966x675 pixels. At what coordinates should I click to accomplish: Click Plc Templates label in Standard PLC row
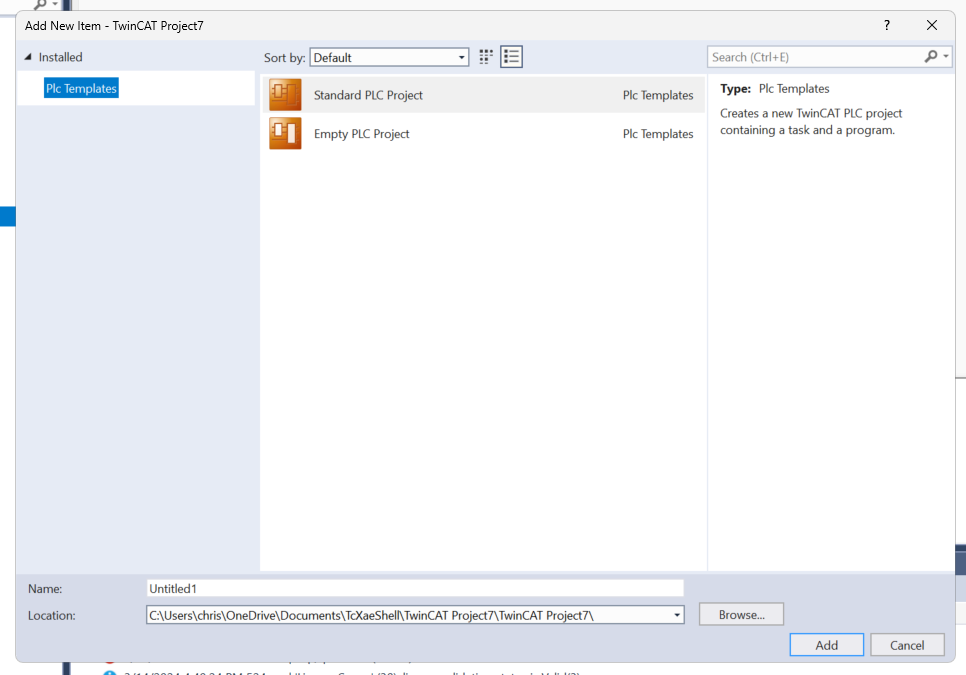(x=657, y=95)
